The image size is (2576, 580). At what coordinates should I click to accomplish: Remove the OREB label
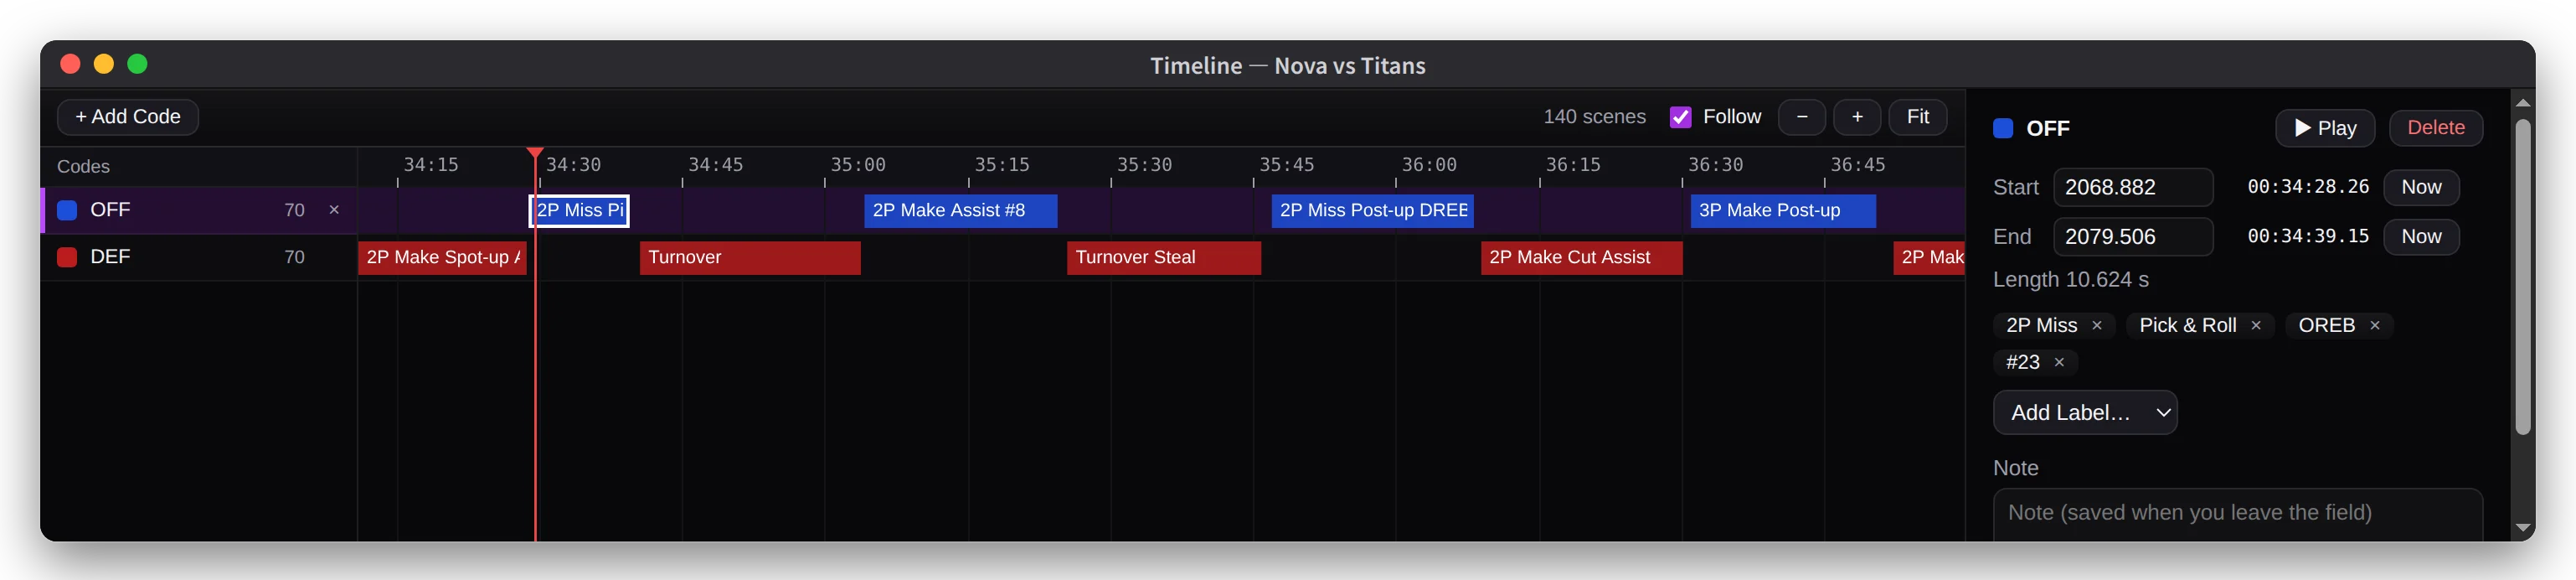pos(2375,326)
